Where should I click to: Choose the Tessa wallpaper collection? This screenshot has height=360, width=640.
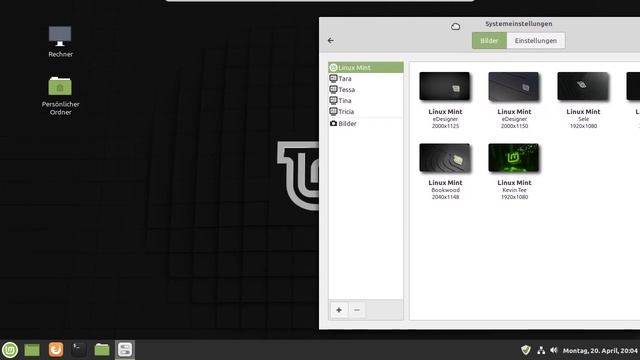(x=366, y=89)
